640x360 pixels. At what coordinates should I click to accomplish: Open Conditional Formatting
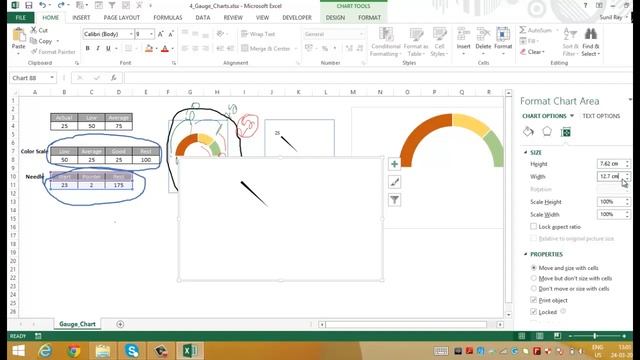tap(386, 42)
